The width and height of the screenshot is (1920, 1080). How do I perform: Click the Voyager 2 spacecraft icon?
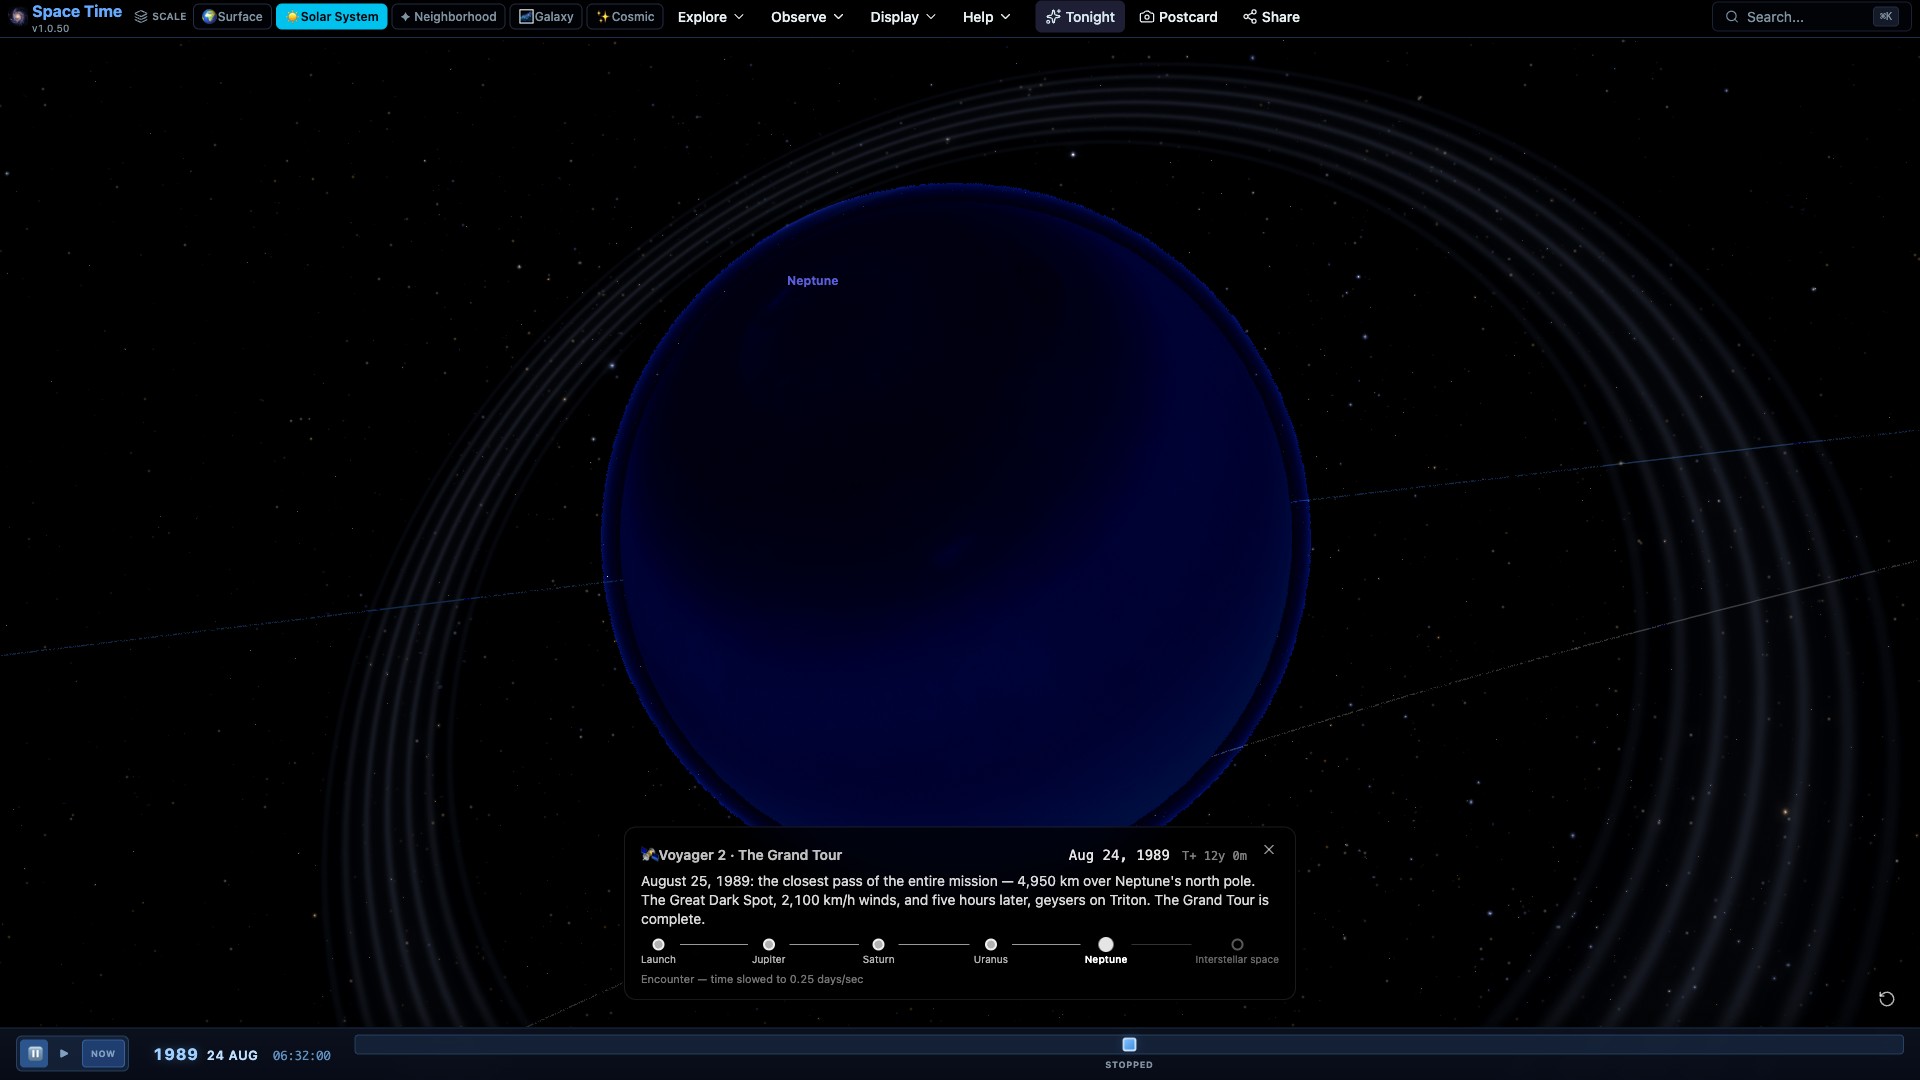pyautogui.click(x=648, y=855)
